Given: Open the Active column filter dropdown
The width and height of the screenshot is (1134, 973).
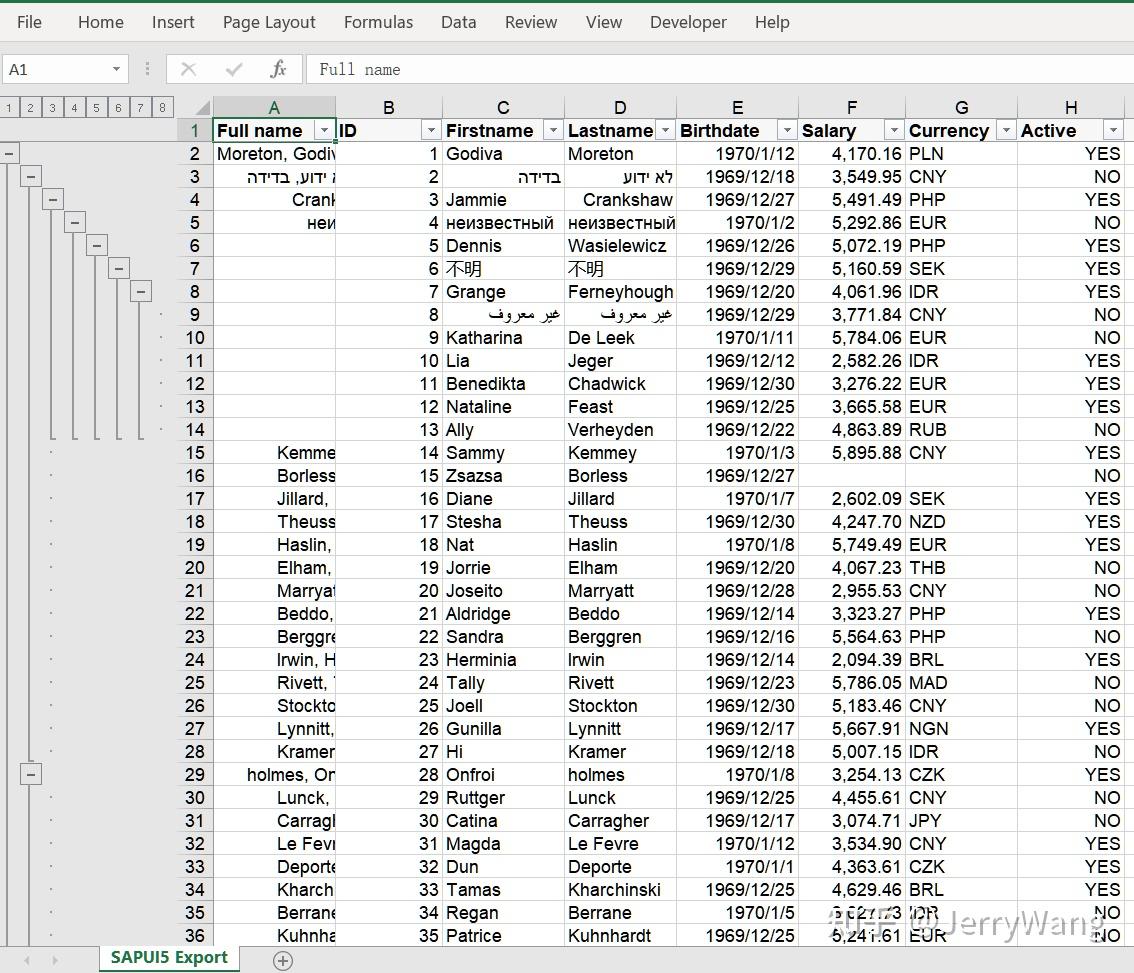Looking at the screenshot, I should coord(1113,131).
